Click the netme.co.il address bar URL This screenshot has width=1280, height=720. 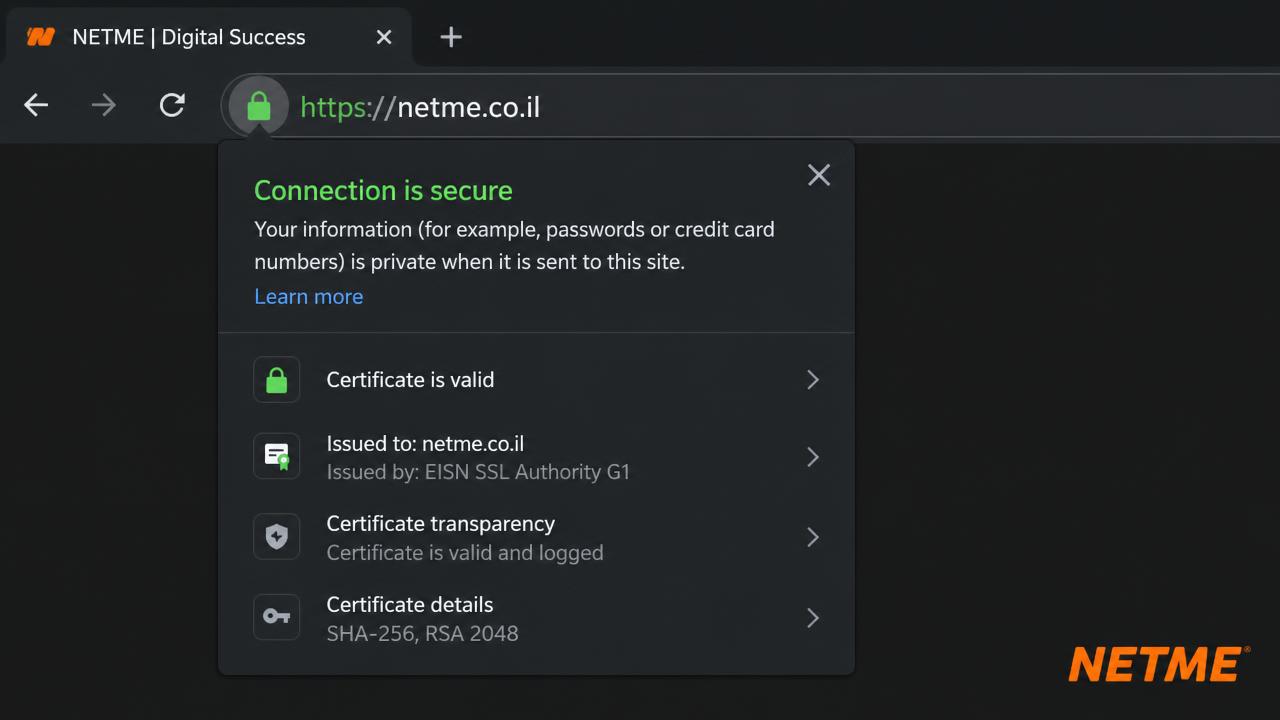pos(420,107)
